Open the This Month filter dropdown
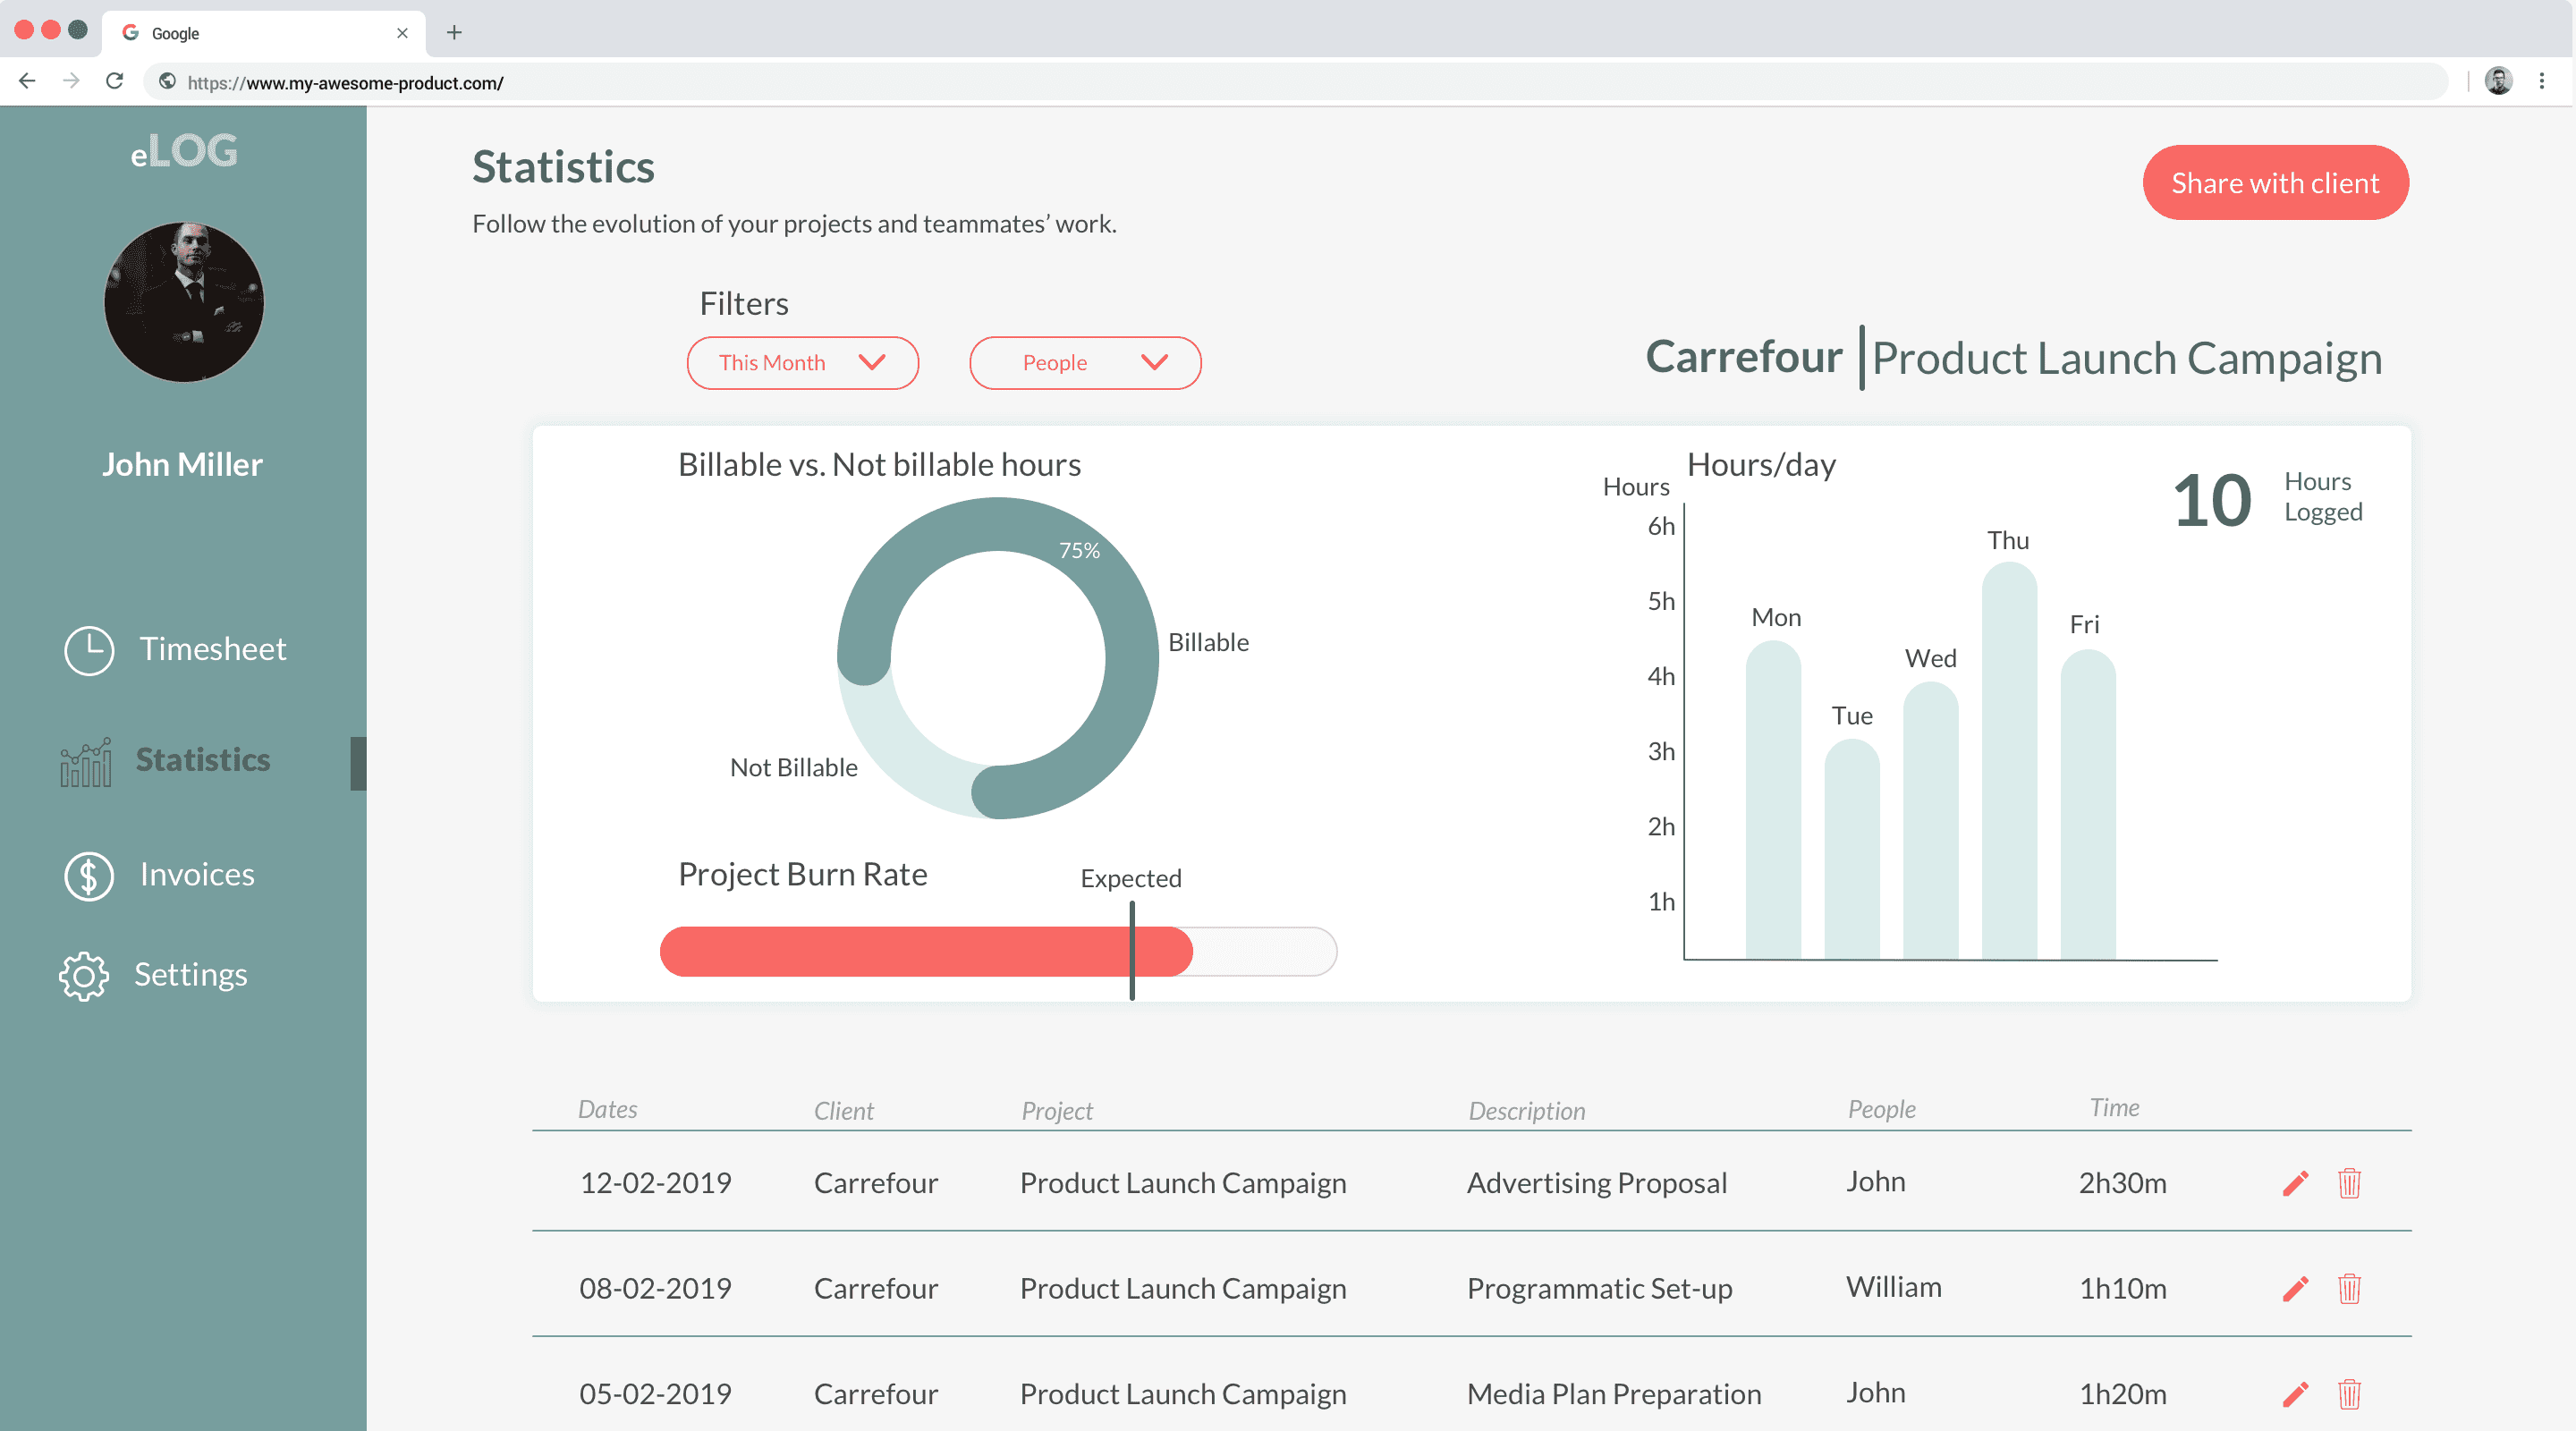Viewport: 2576px width, 1431px height. 802,363
